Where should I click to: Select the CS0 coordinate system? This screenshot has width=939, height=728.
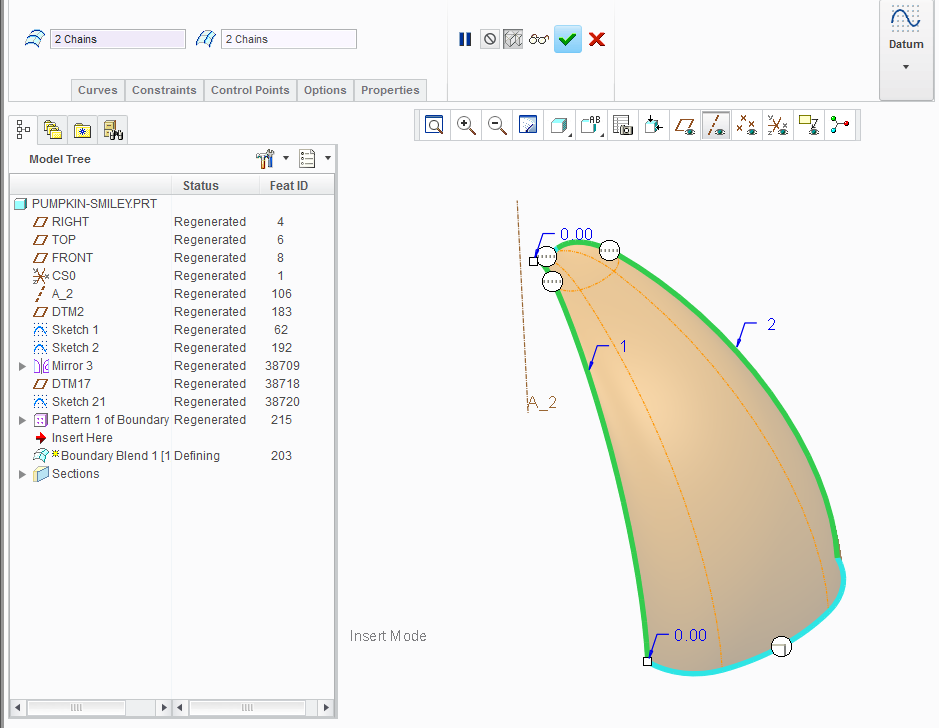pyautogui.click(x=63, y=275)
